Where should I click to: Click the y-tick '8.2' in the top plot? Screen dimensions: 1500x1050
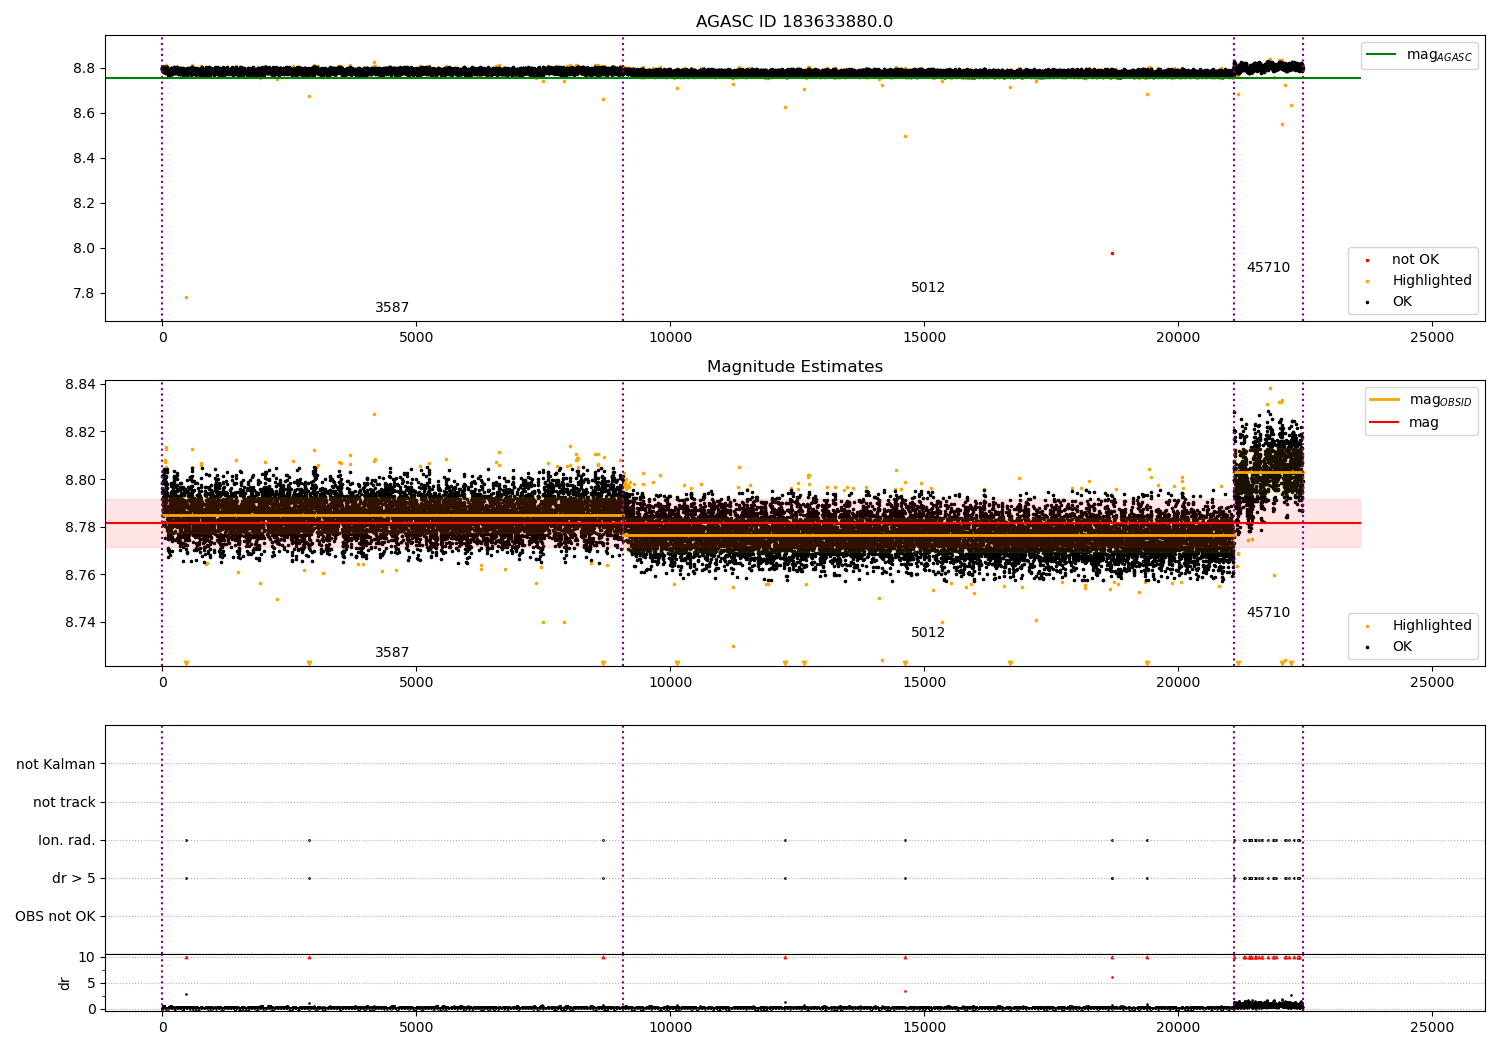click(84, 203)
